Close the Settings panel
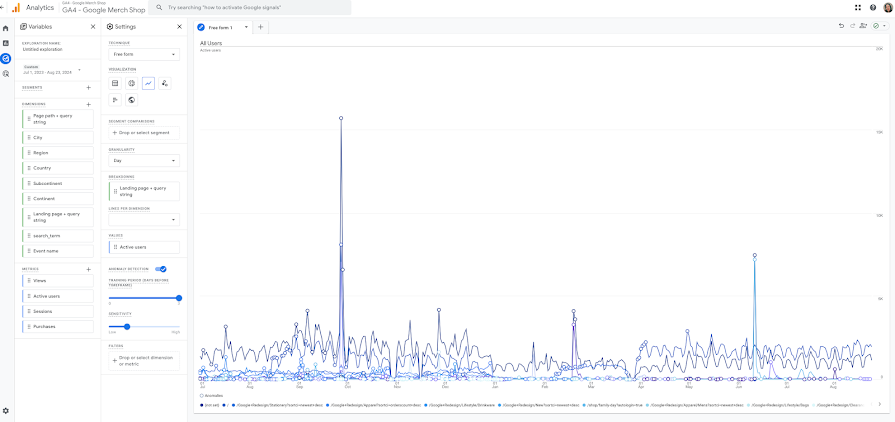 coord(179,27)
